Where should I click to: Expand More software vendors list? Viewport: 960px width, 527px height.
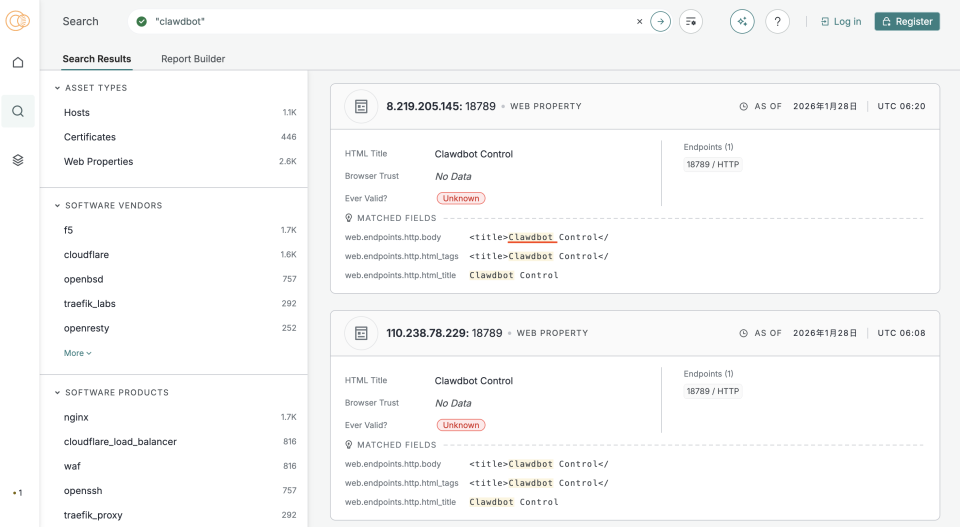(78, 353)
